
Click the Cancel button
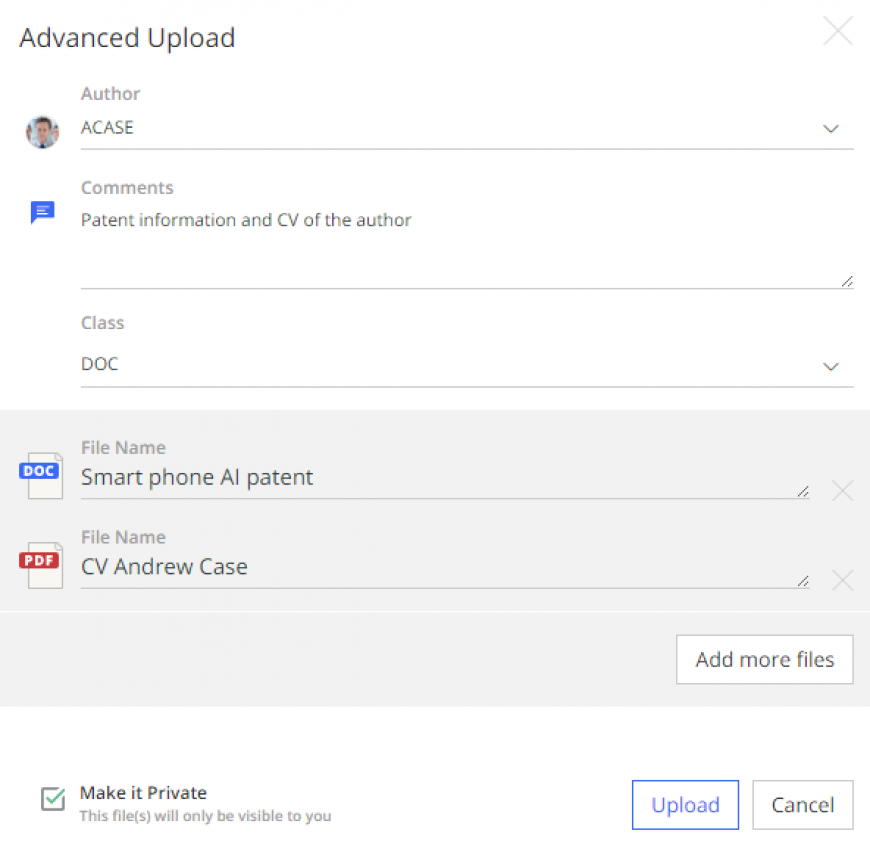802,805
